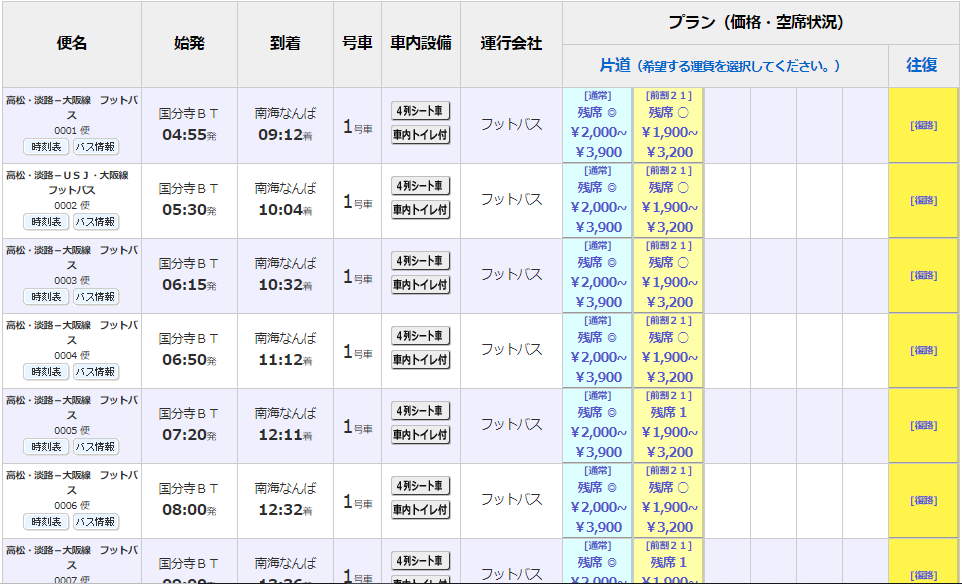
Task: Click 4列シート車 badge on 04:55 departure
Action: (x=421, y=111)
